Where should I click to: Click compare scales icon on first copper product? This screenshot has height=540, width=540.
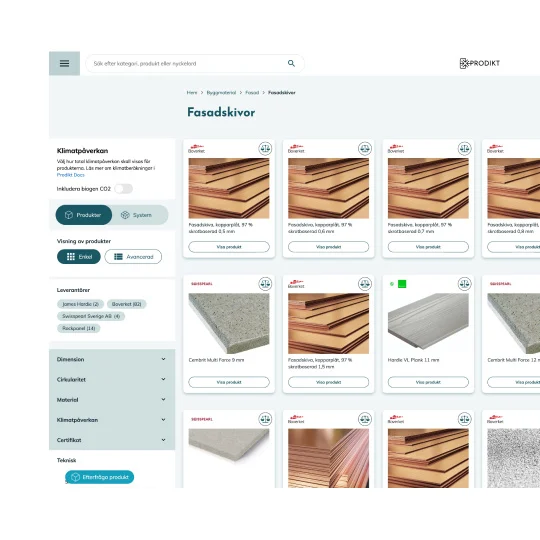(x=265, y=149)
